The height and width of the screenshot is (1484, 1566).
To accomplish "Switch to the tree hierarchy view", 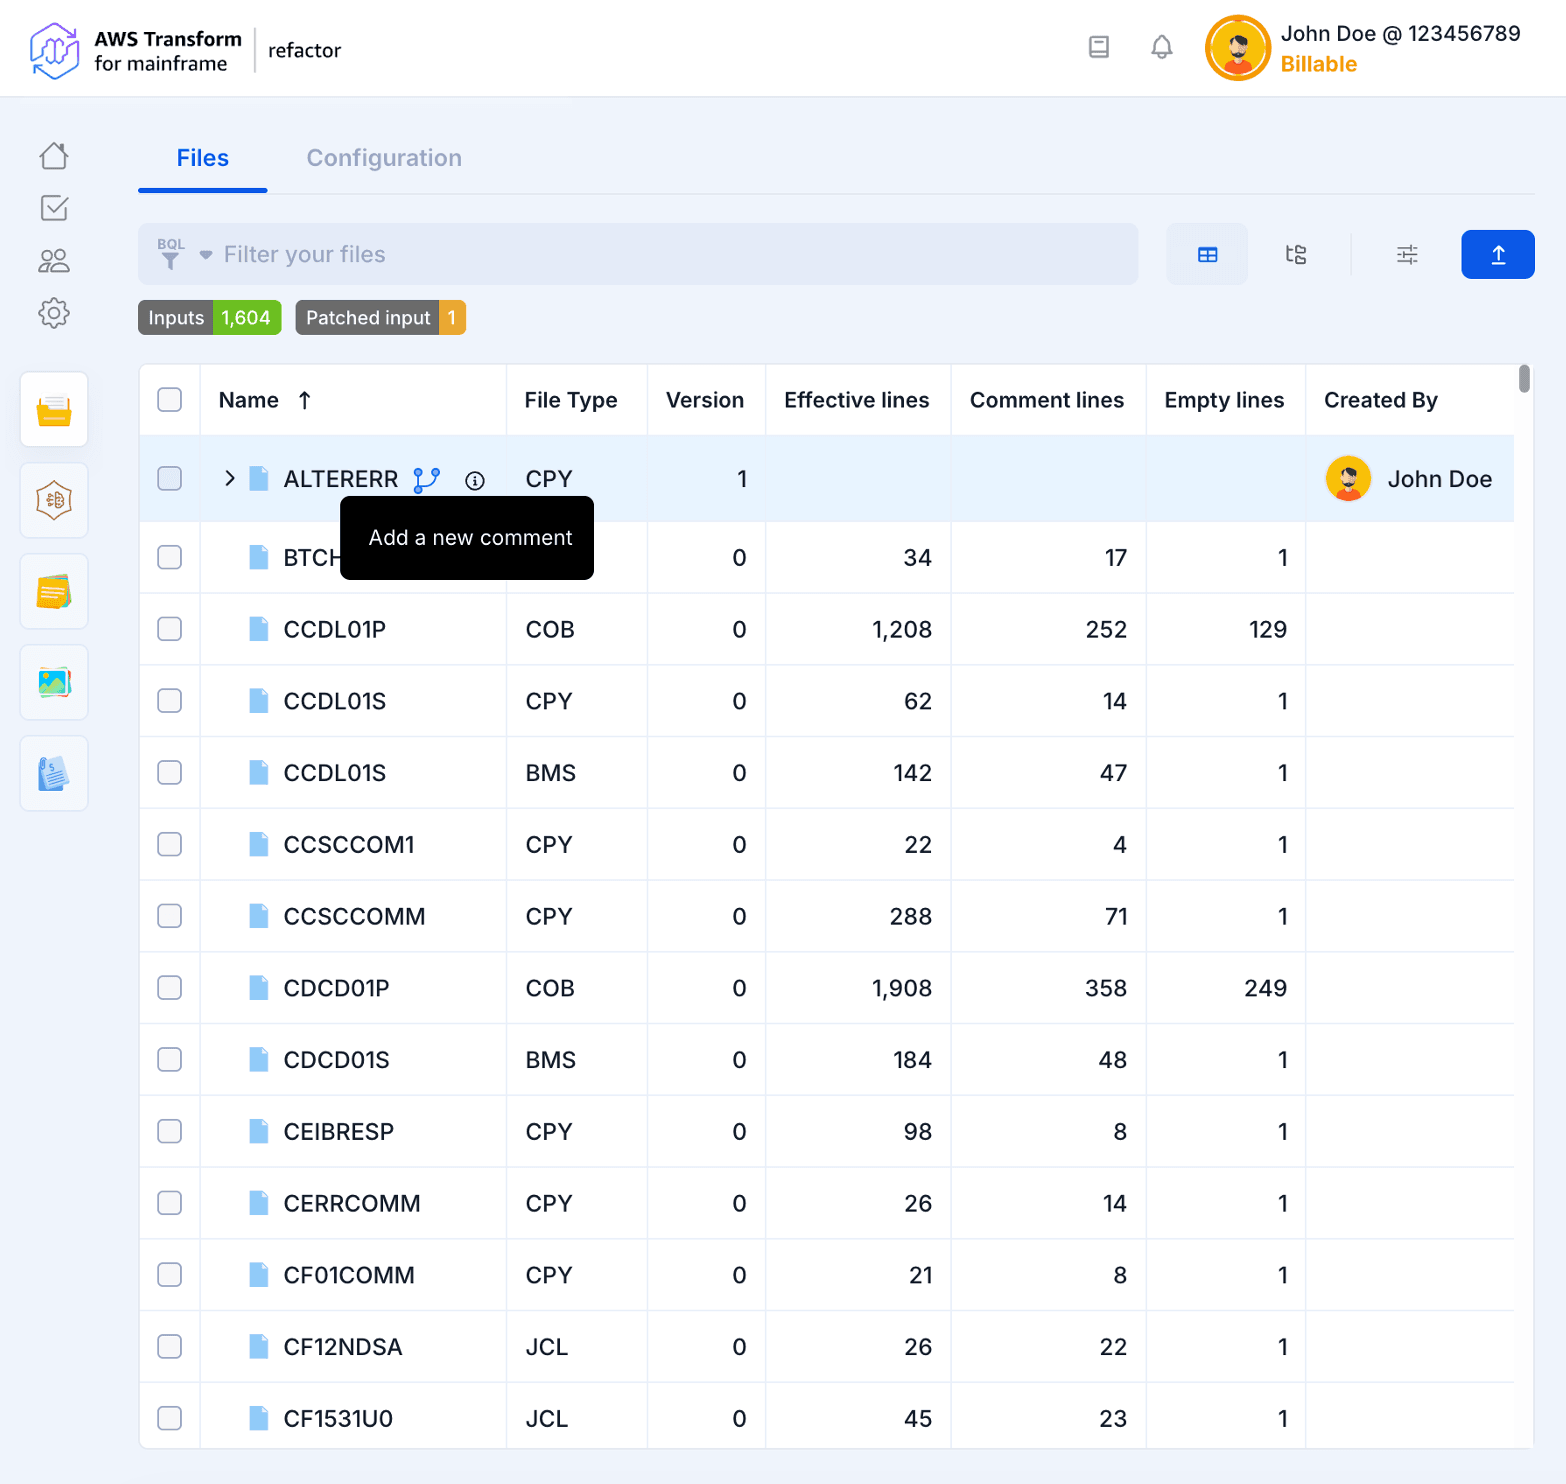I will click(x=1296, y=255).
